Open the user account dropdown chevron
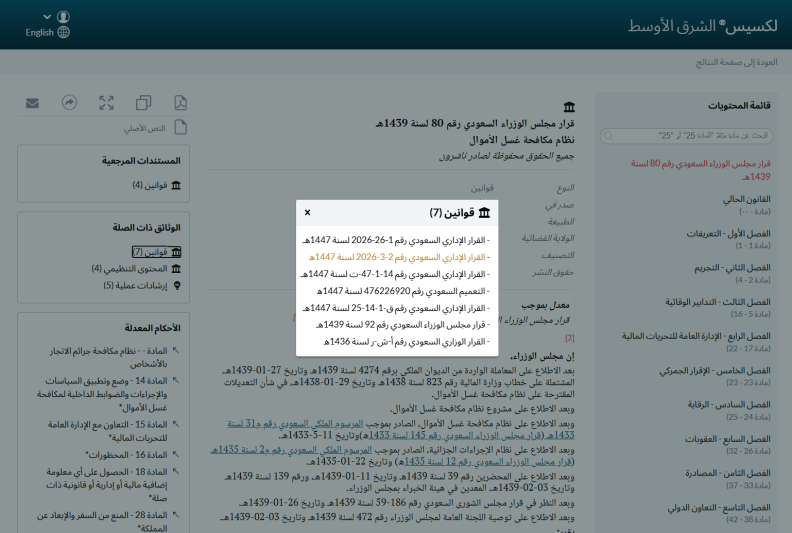Screen dimensions: 792x533 pos(47,17)
